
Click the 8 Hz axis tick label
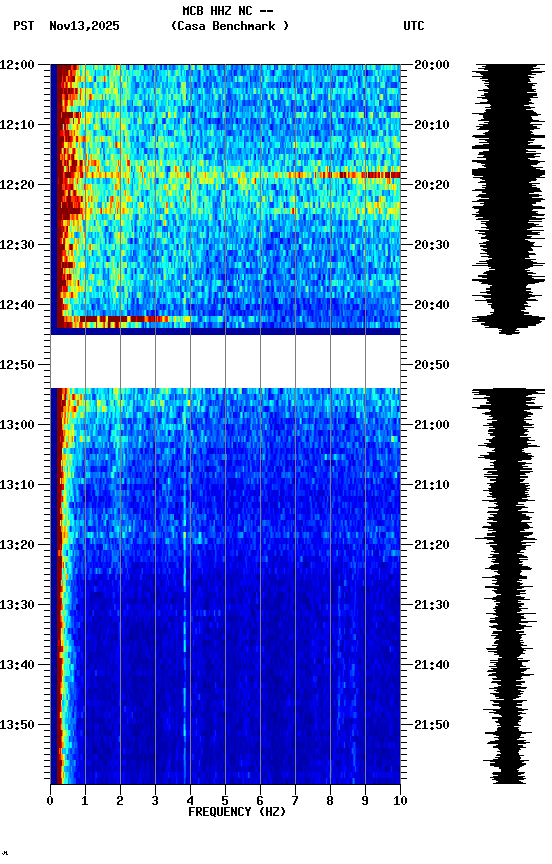pos(330,801)
